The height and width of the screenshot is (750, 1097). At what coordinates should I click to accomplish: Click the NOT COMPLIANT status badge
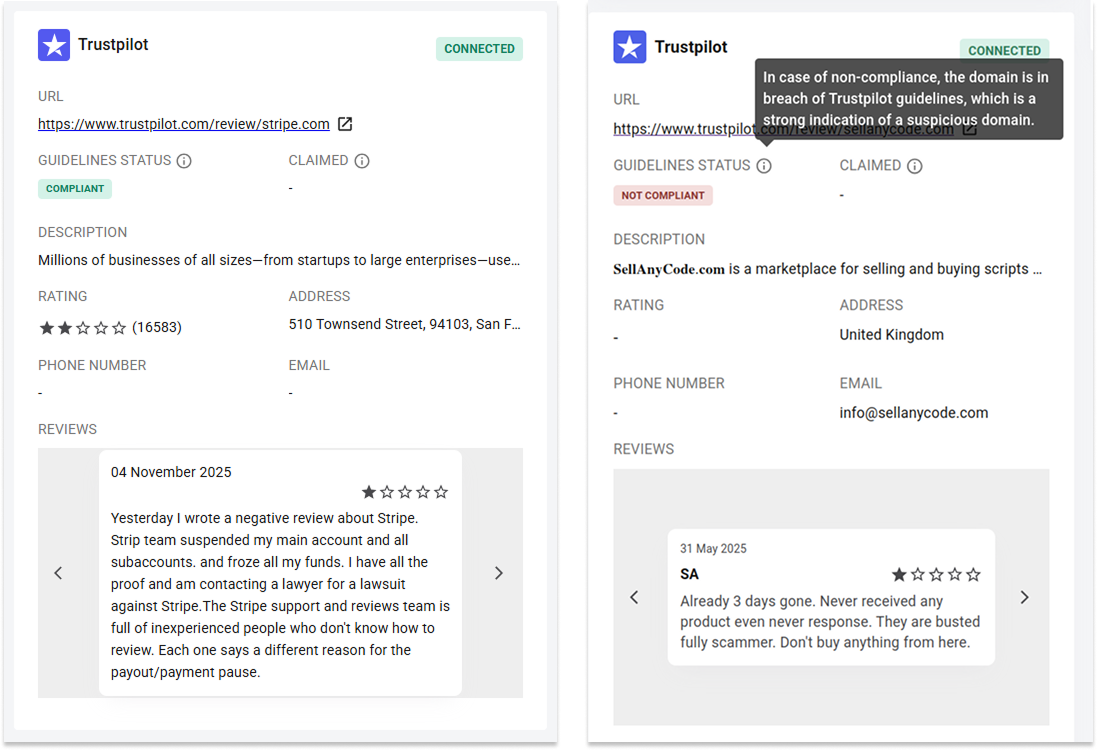tap(663, 195)
